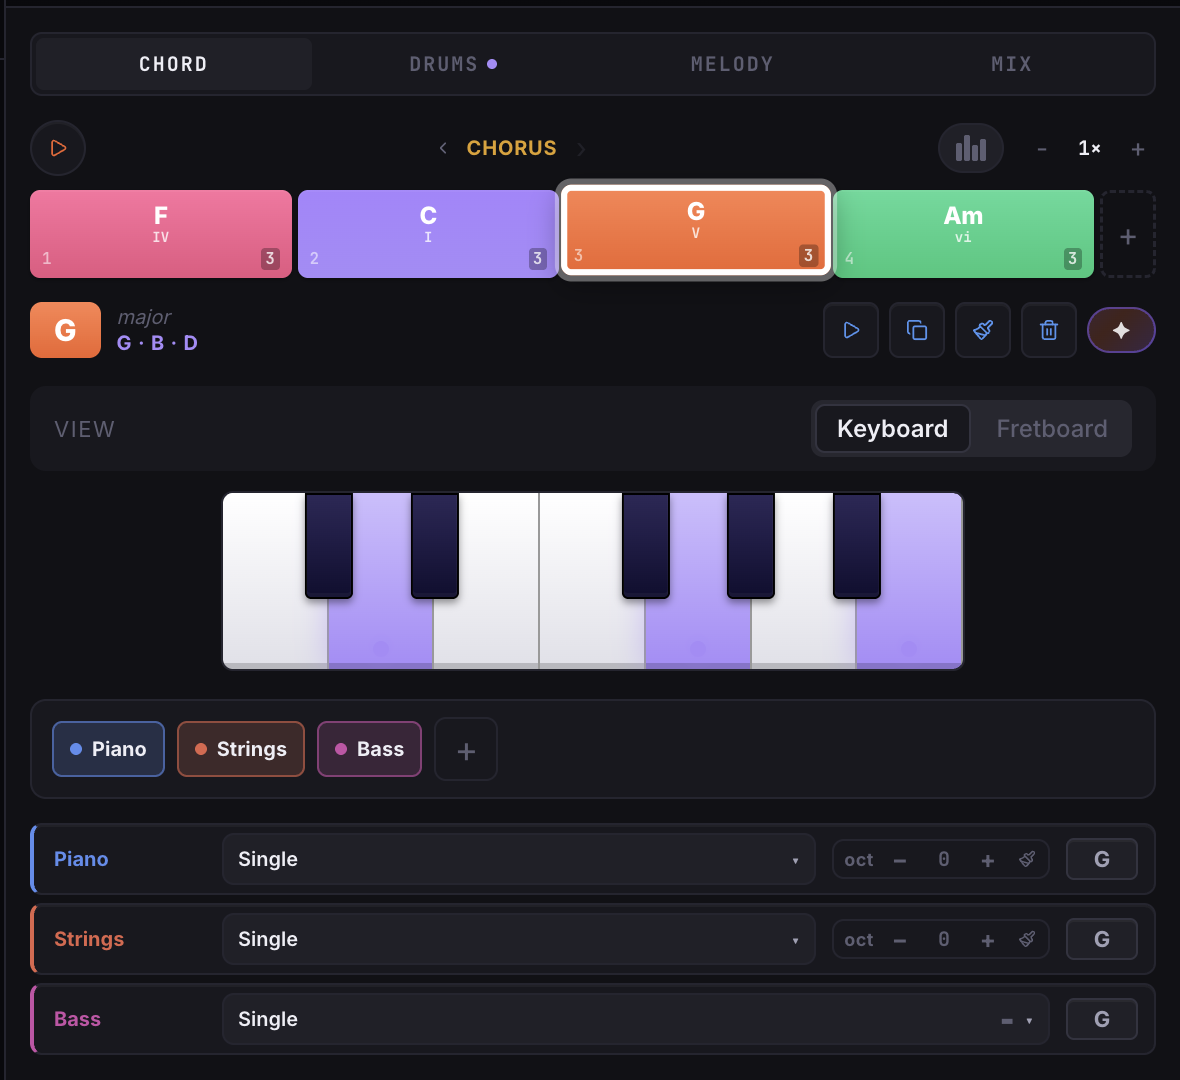Add another instrument track

point(466,750)
